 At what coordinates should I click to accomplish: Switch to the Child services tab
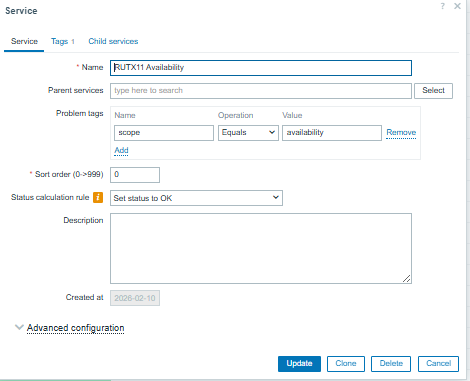point(113,41)
